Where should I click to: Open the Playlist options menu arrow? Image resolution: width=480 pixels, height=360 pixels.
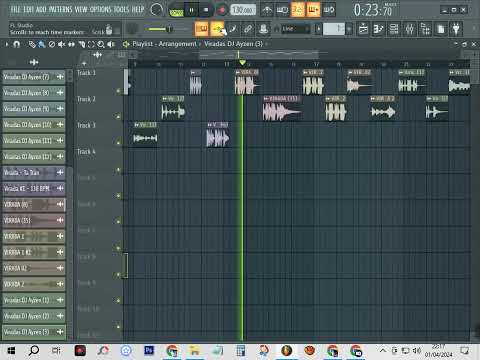tap(7, 44)
